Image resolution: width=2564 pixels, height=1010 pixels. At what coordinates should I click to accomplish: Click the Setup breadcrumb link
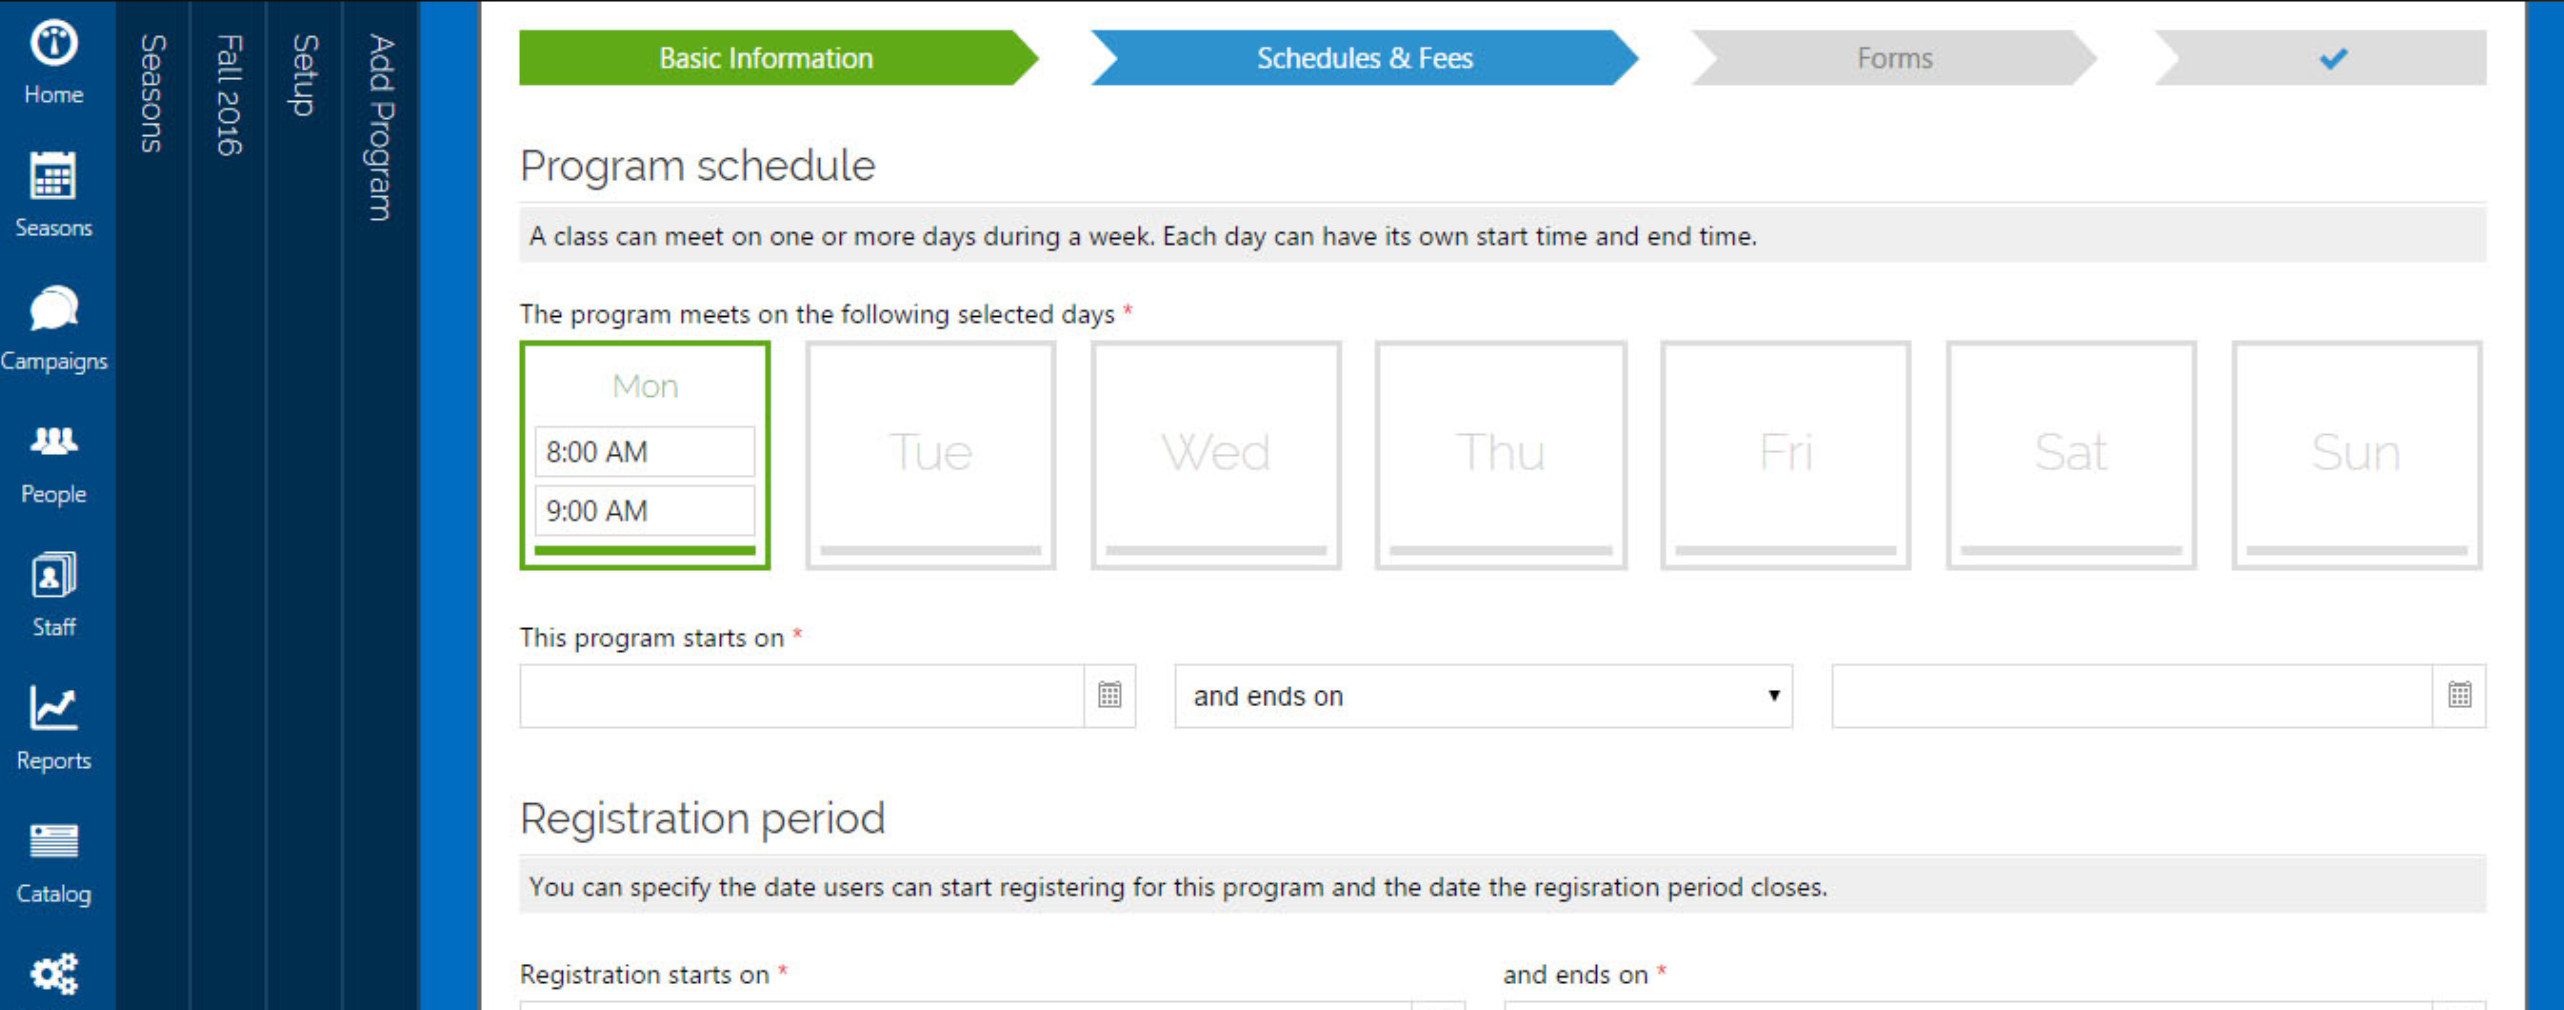[x=305, y=75]
